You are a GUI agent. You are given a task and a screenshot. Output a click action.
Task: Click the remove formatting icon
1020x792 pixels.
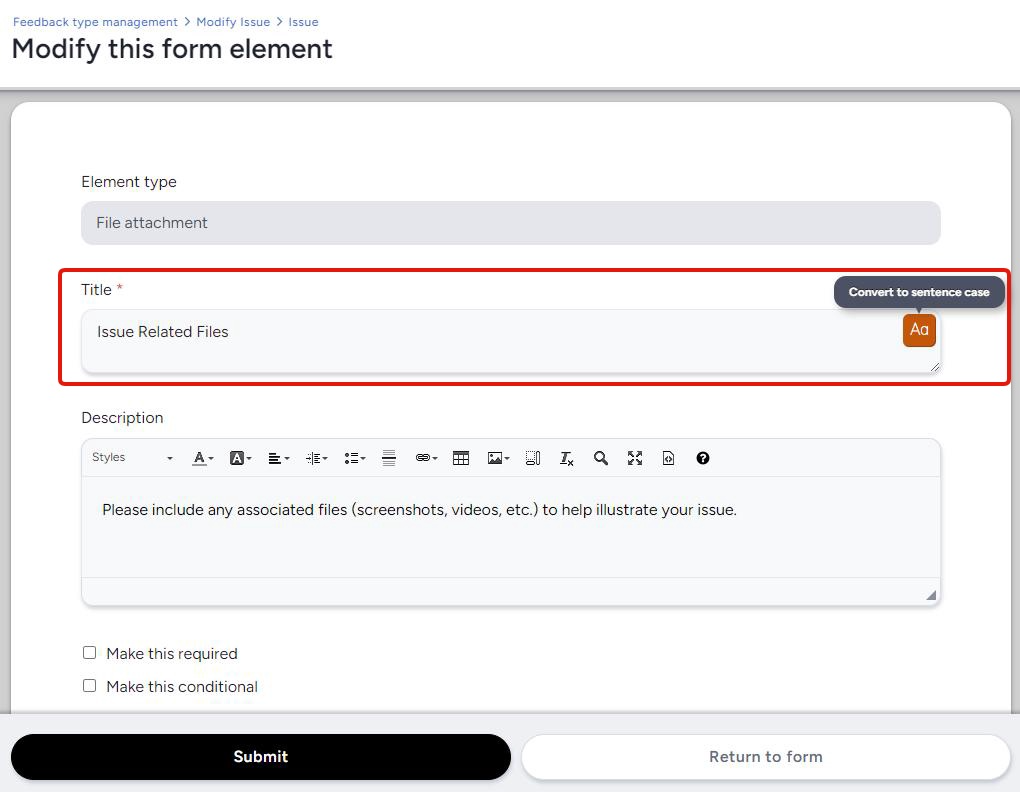click(x=566, y=458)
